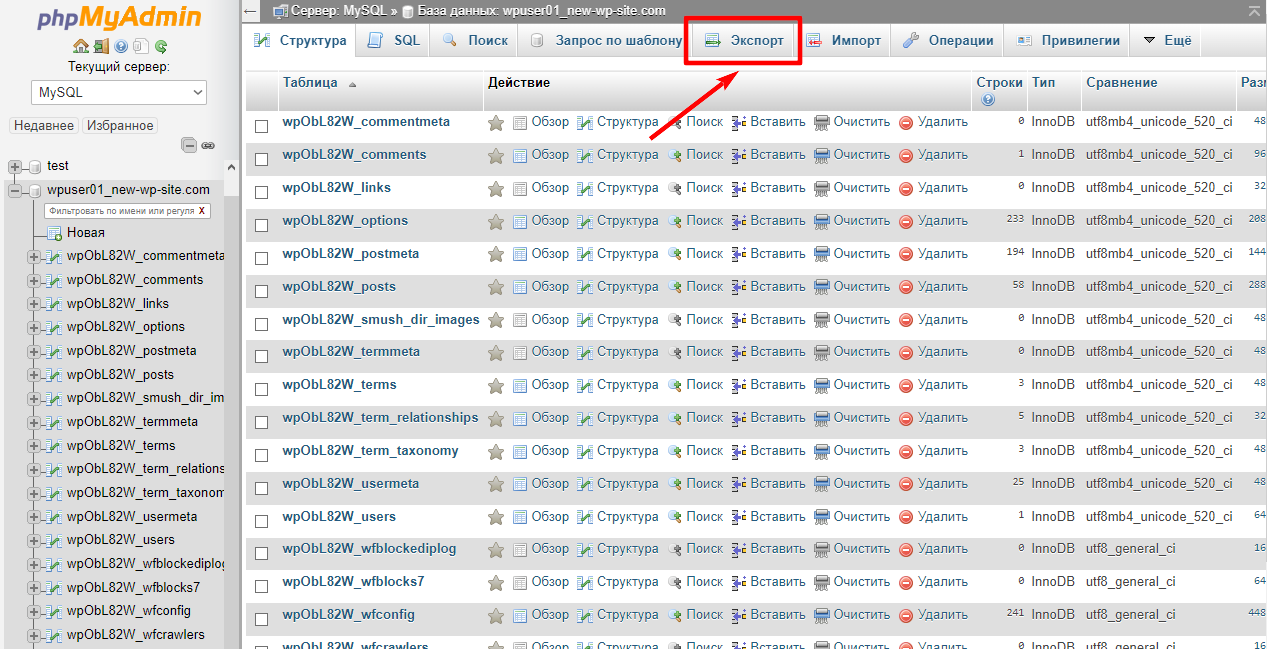Open the current server MySQL dropdown

[119, 93]
